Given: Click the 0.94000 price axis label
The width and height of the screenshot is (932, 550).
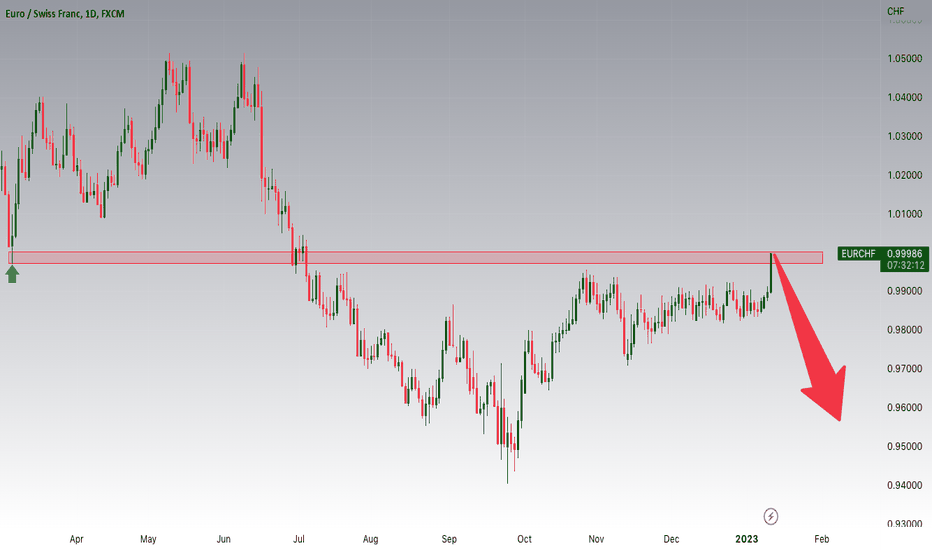Looking at the screenshot, I should click(x=905, y=485).
